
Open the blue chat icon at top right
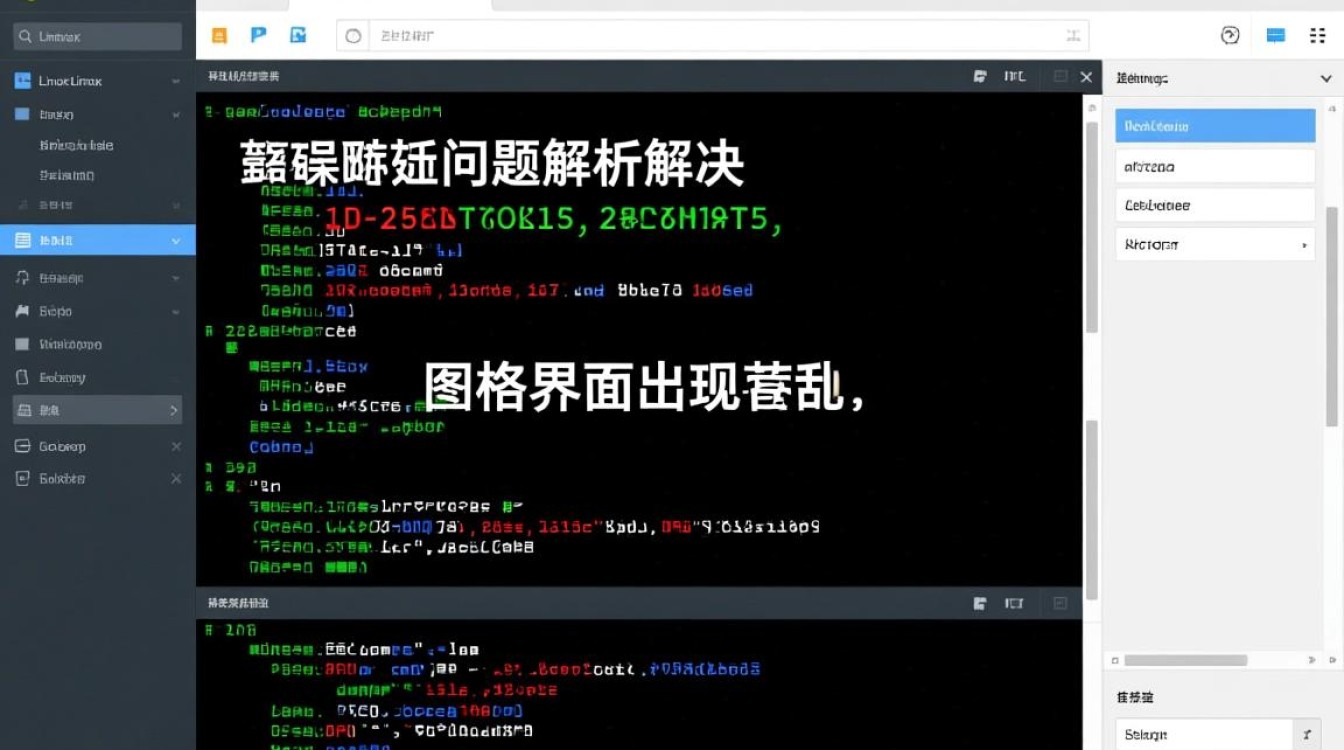(x=1275, y=35)
